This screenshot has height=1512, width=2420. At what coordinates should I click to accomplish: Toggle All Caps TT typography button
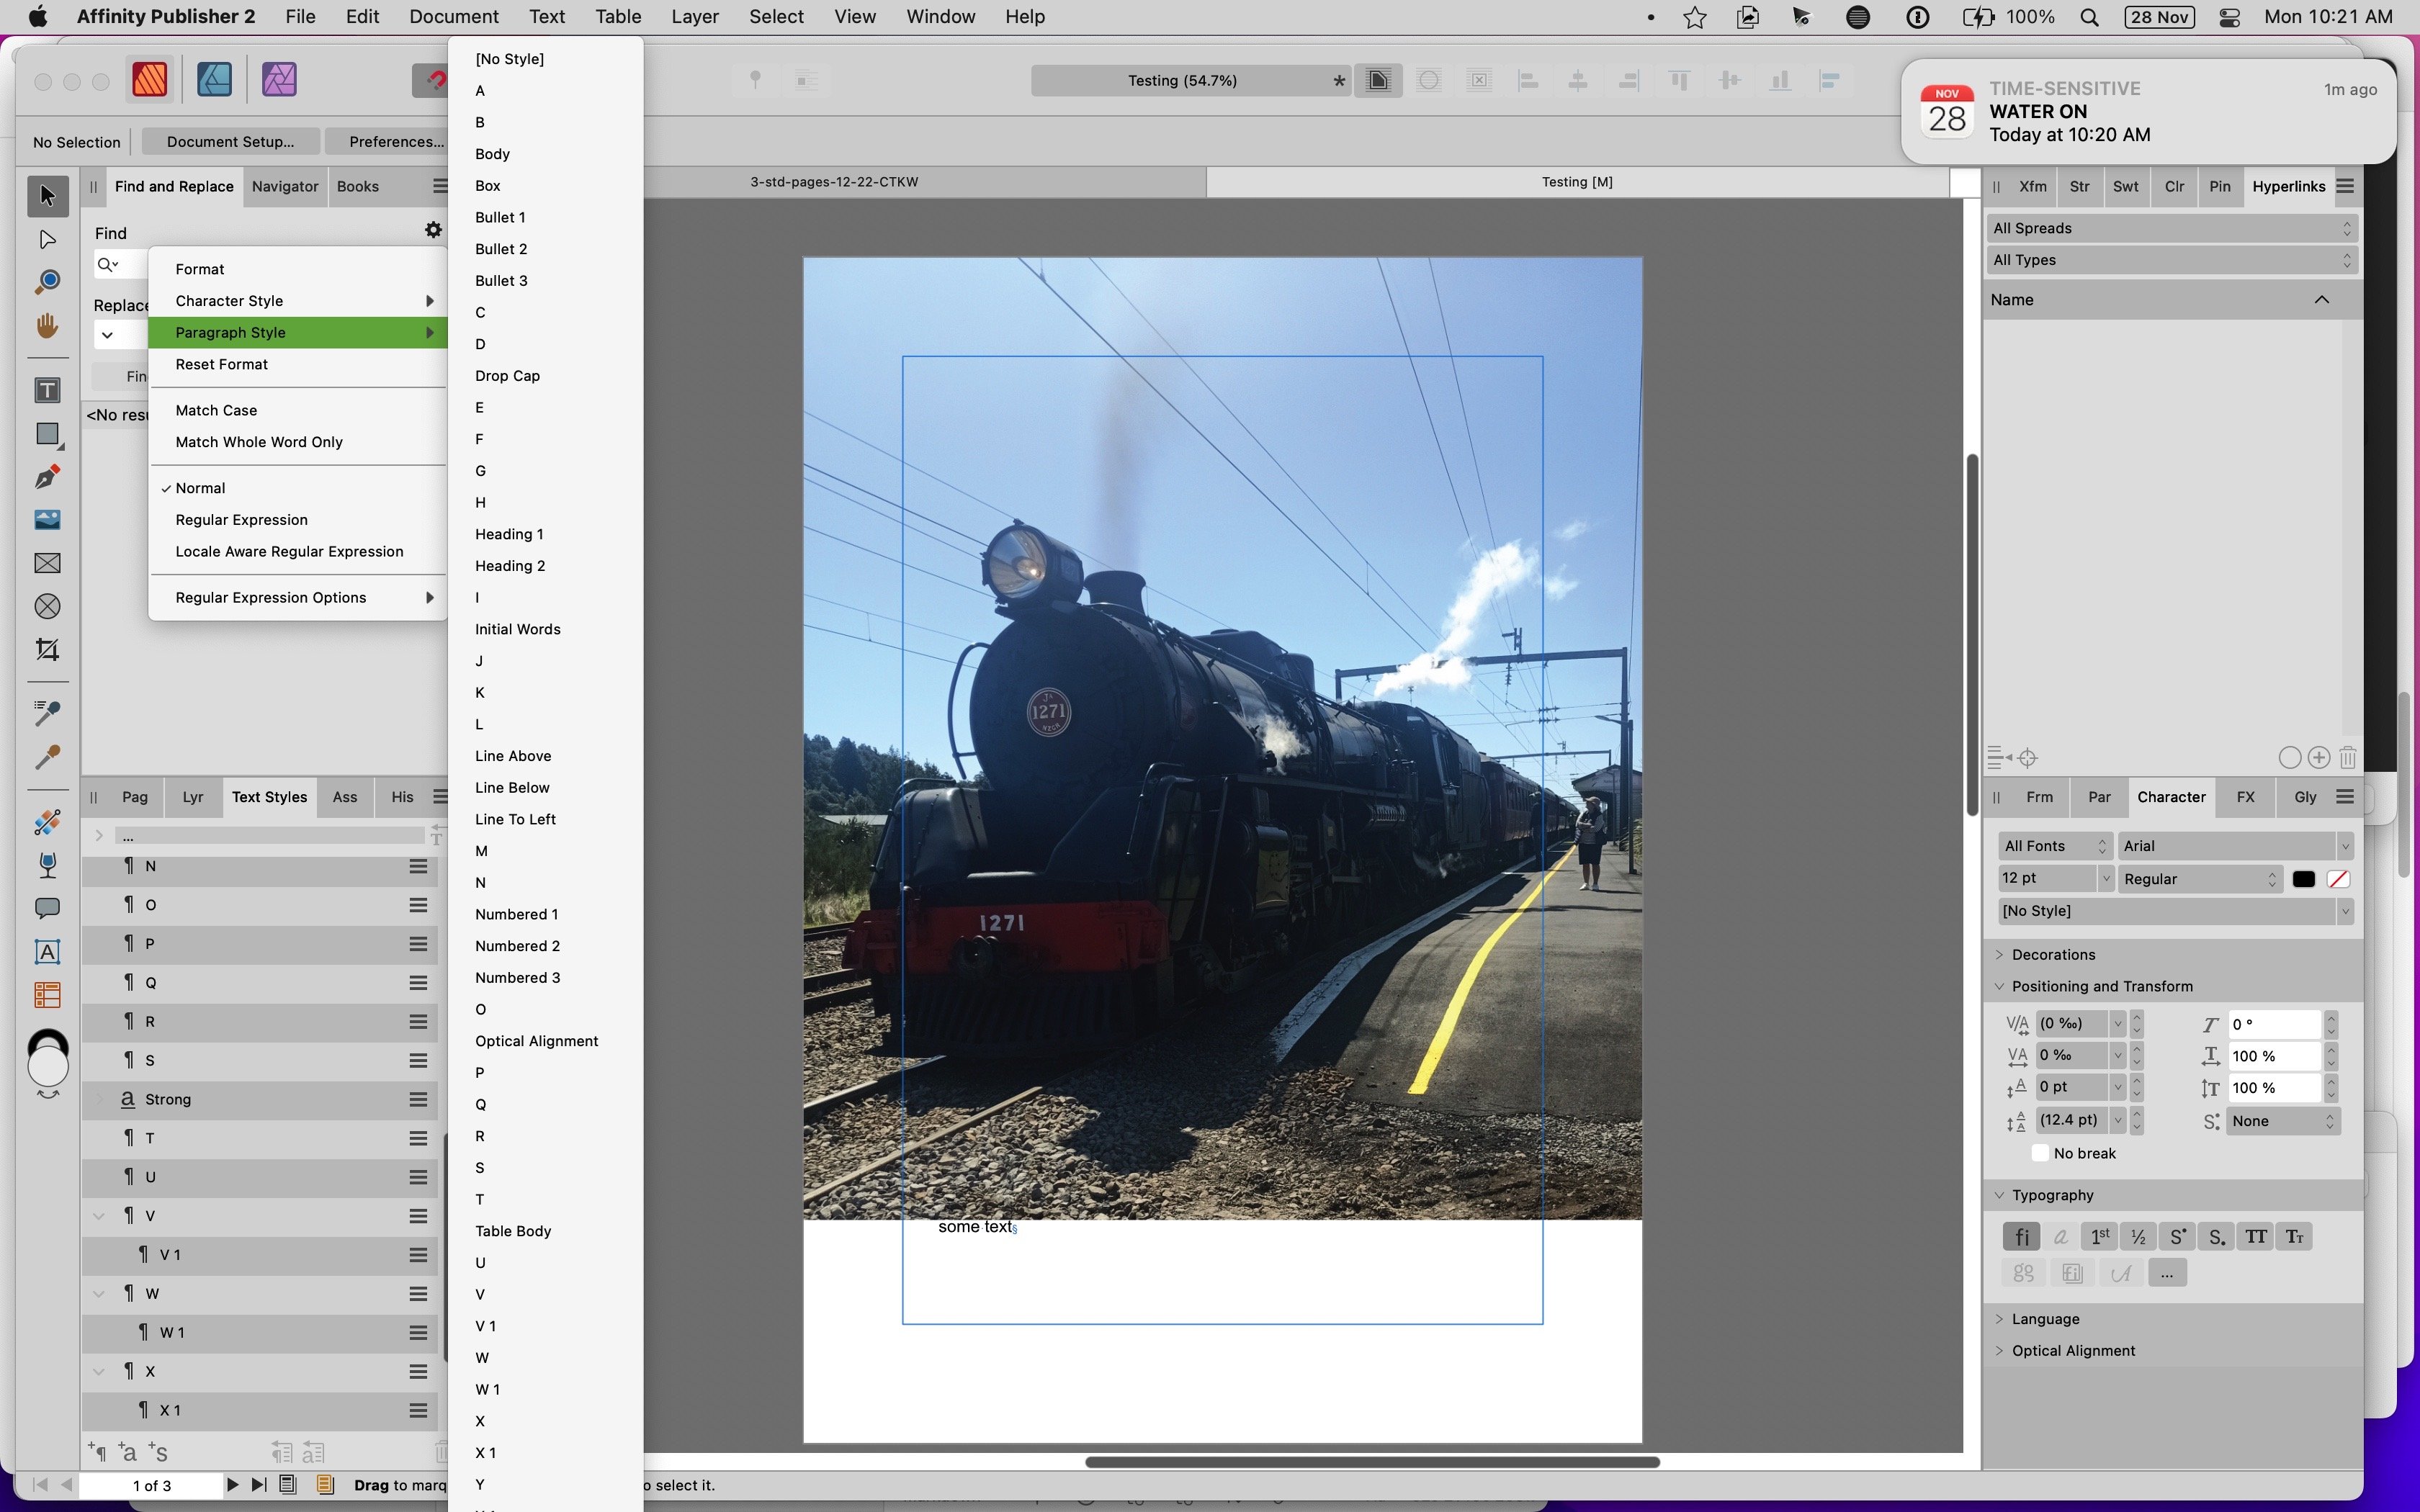click(2255, 1237)
